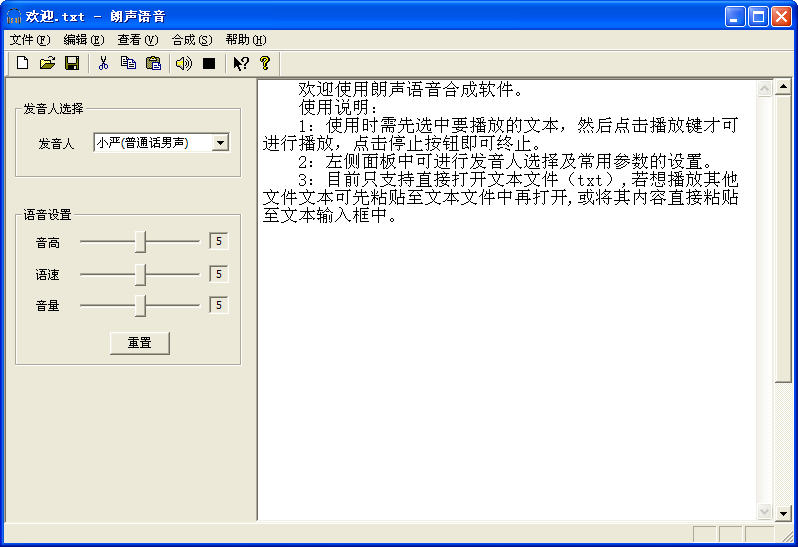Cut selection with the scissors icon
798x547 pixels.
point(103,63)
